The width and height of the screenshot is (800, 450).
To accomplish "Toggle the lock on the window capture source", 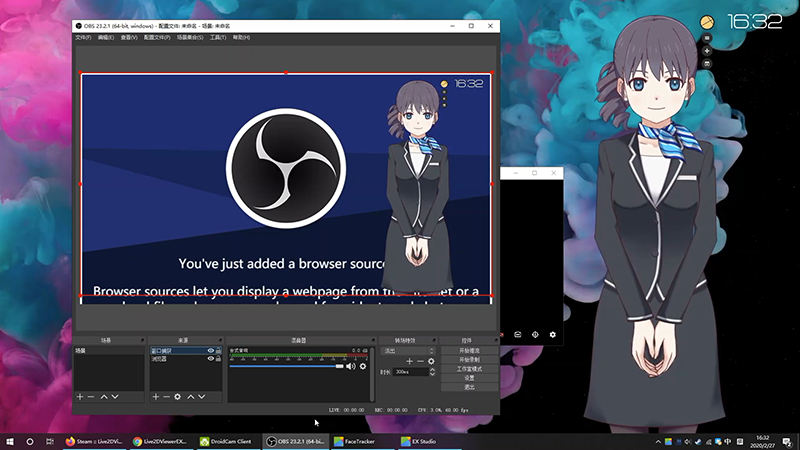I will (218, 351).
